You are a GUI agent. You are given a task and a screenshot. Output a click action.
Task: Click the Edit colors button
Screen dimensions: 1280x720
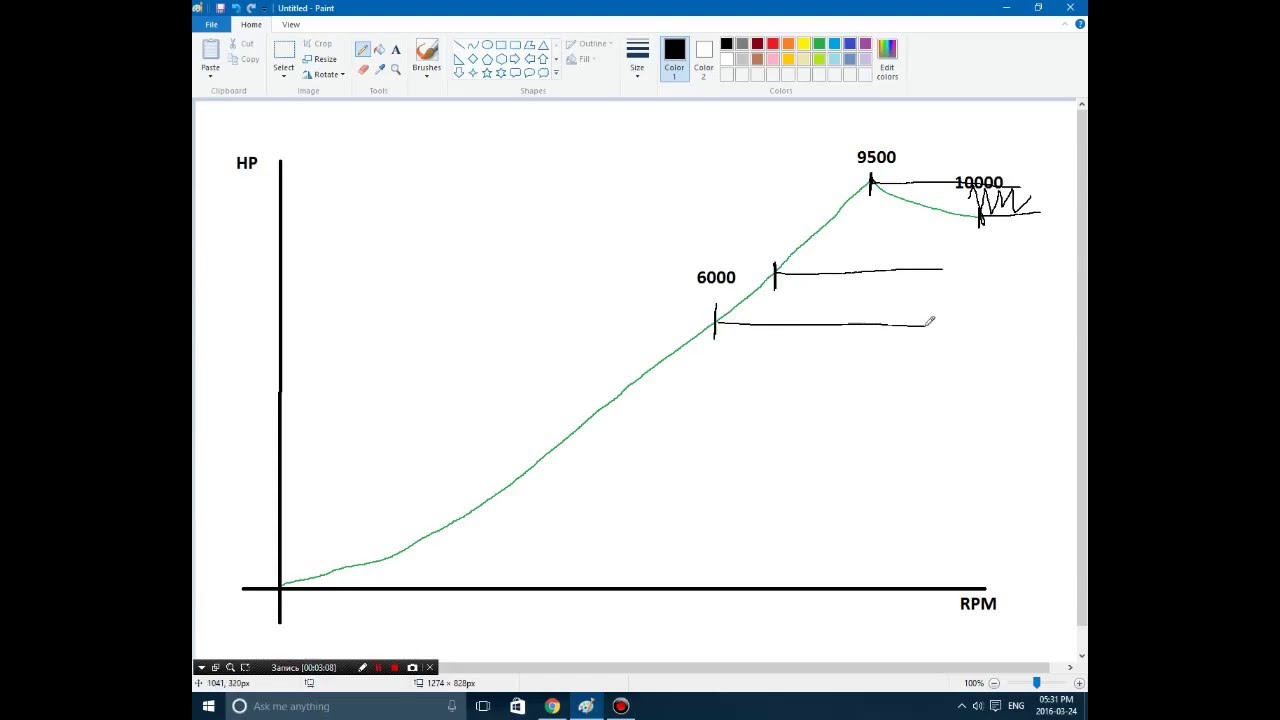click(887, 60)
